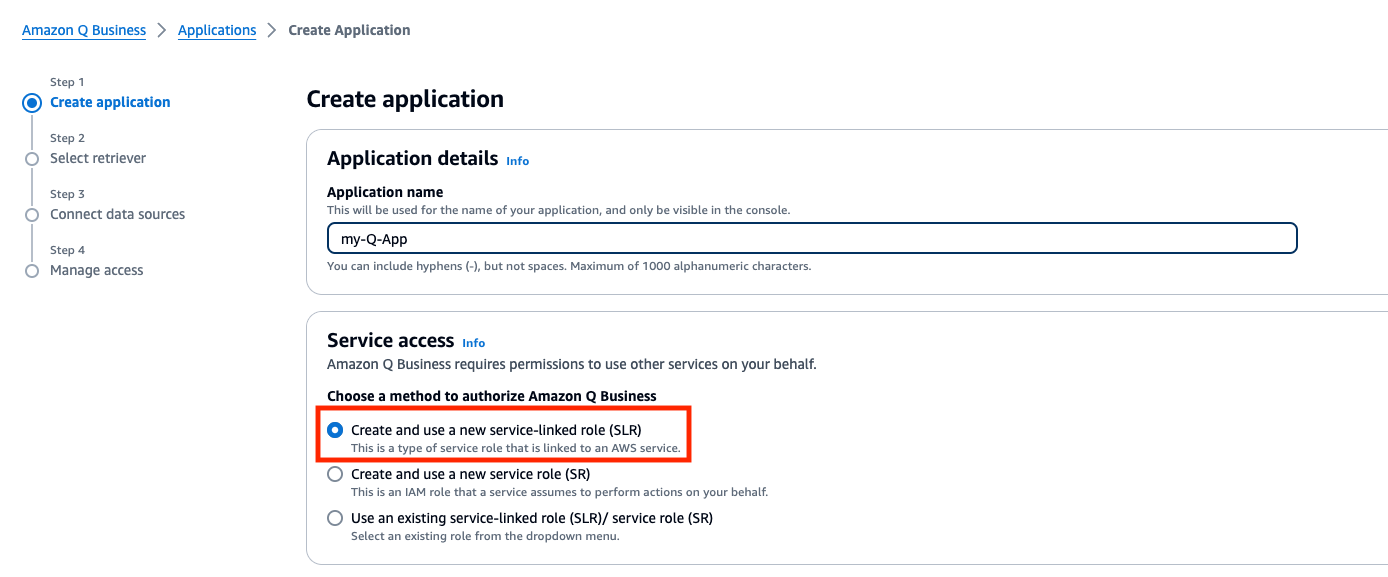Select Step 1 Create application in wizard
The image size is (1388, 577).
(x=110, y=102)
